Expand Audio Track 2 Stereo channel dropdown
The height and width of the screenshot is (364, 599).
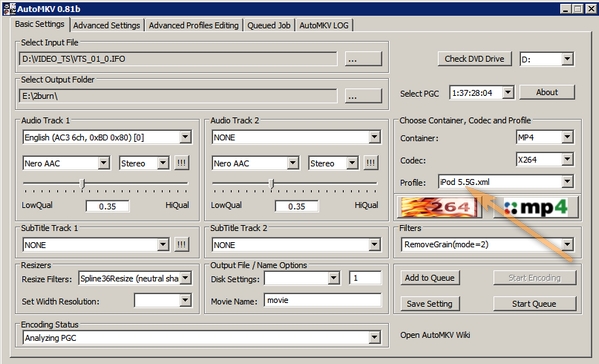pos(352,163)
